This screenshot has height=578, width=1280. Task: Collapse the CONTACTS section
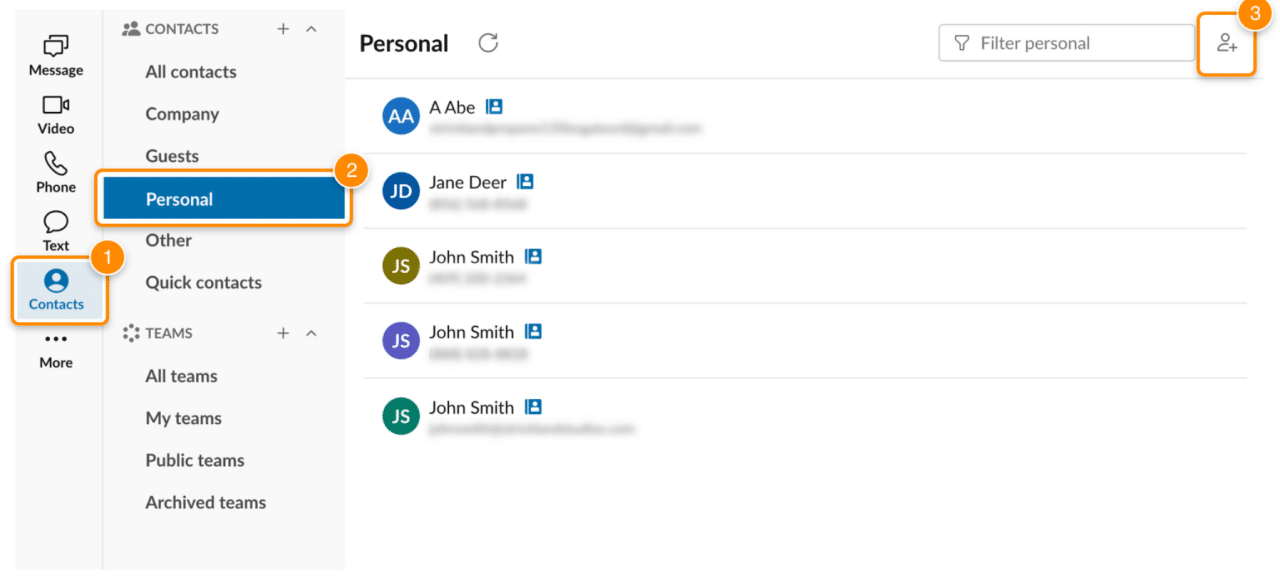[x=311, y=29]
